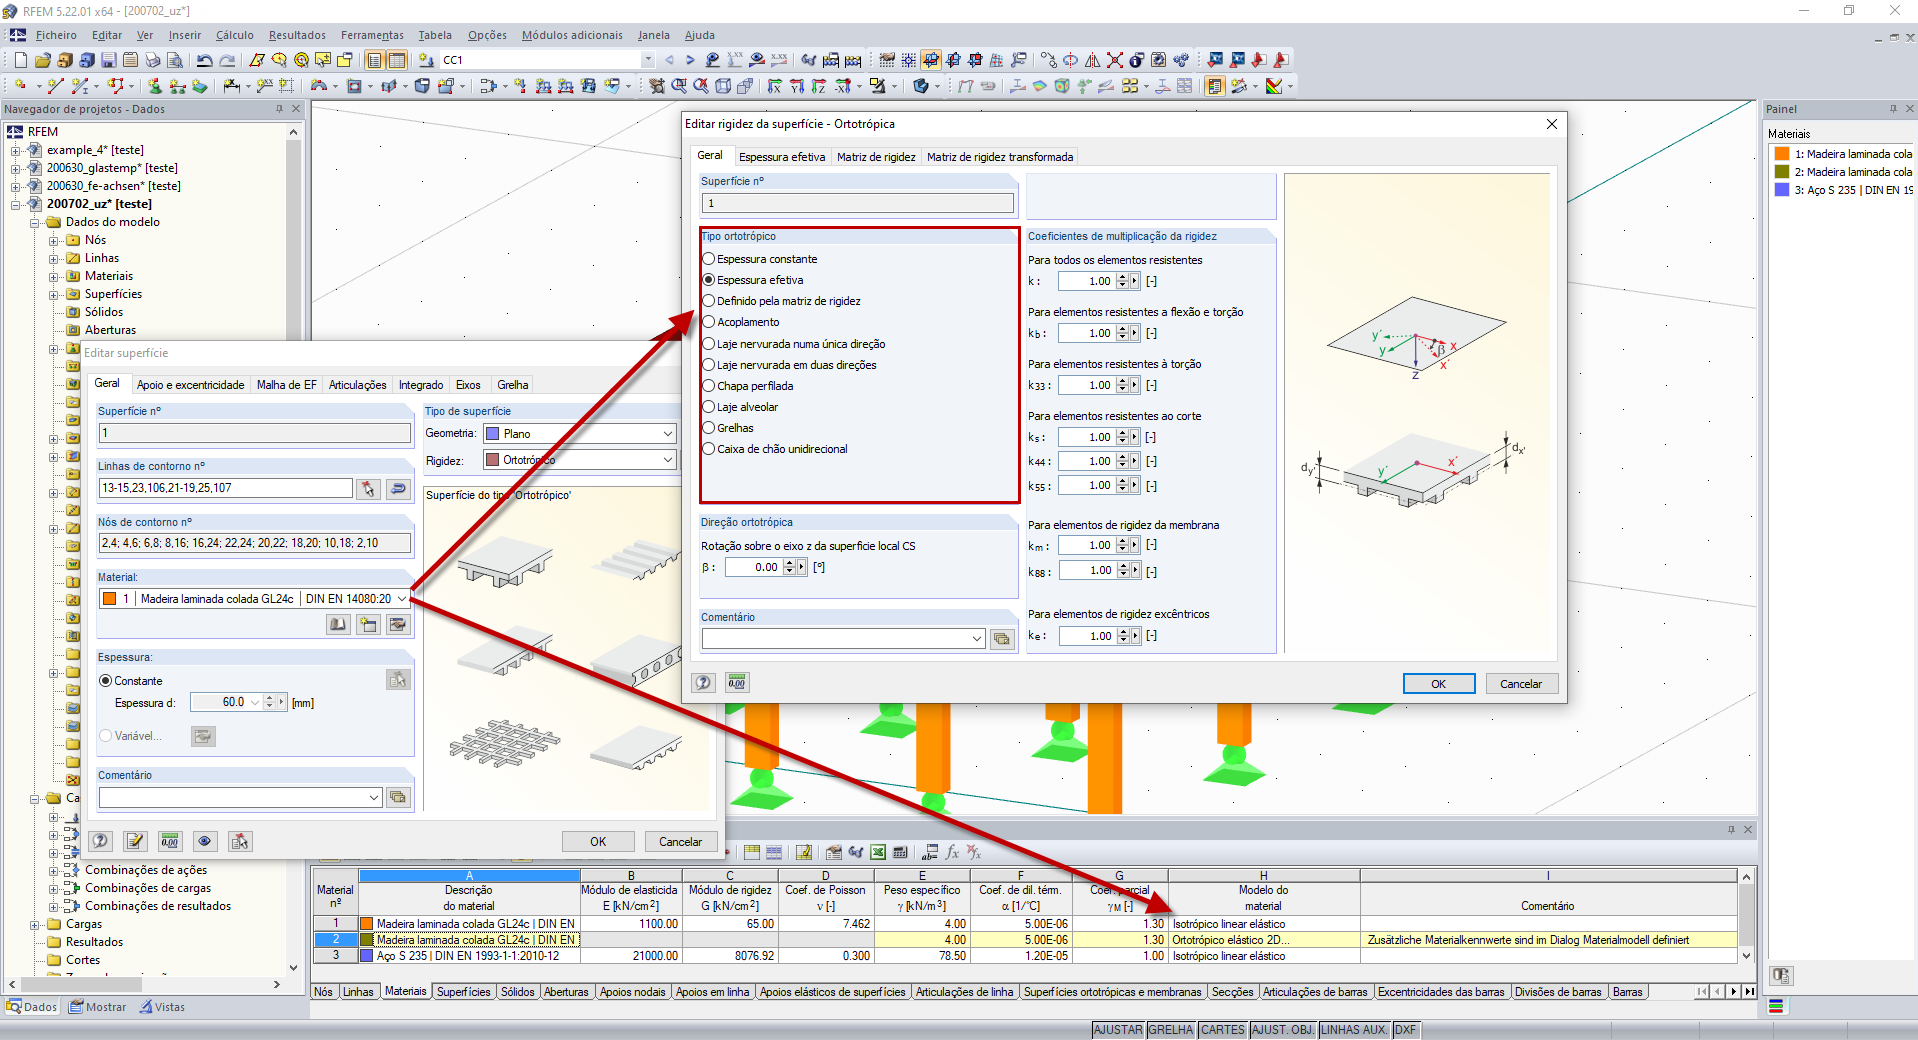Click the help icon in Ortotrópica dialog
Image resolution: width=1918 pixels, height=1040 pixels.
coord(703,682)
